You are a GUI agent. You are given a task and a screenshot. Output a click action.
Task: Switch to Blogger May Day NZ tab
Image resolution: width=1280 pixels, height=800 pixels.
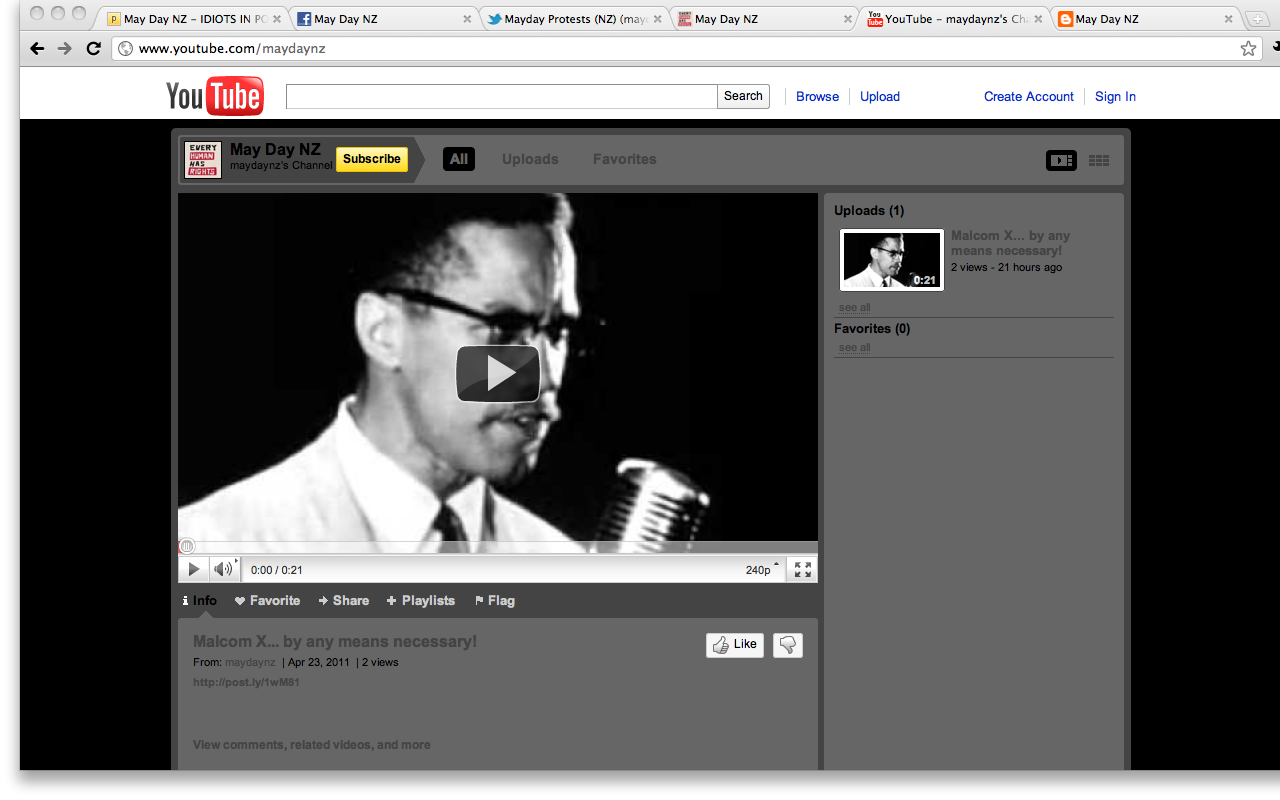coord(1145,19)
